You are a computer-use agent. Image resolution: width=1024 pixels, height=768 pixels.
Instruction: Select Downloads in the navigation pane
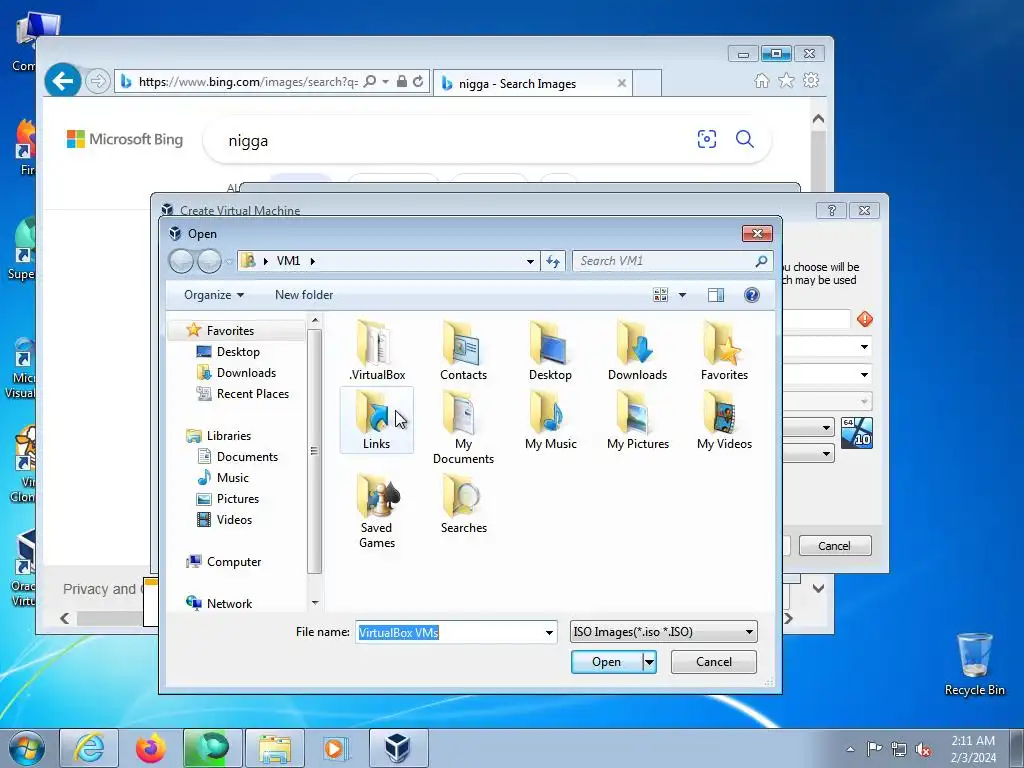pos(246,372)
